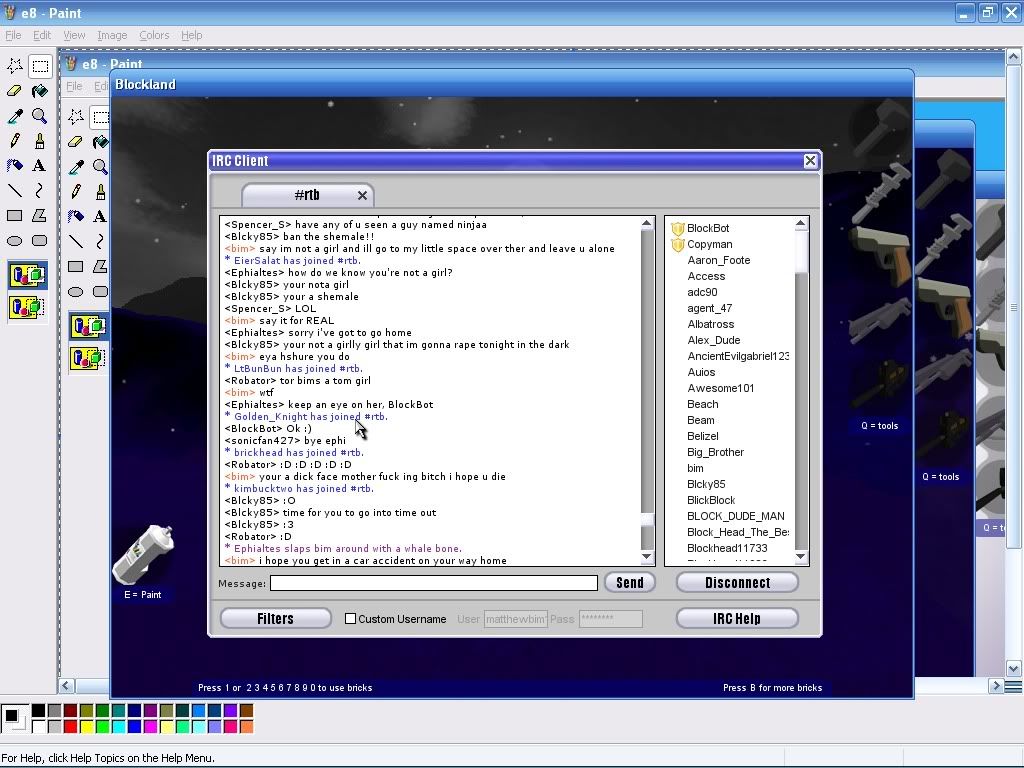Click the "EierSalat has joined #rtb." line
The image size is (1024, 768).
[x=293, y=261]
